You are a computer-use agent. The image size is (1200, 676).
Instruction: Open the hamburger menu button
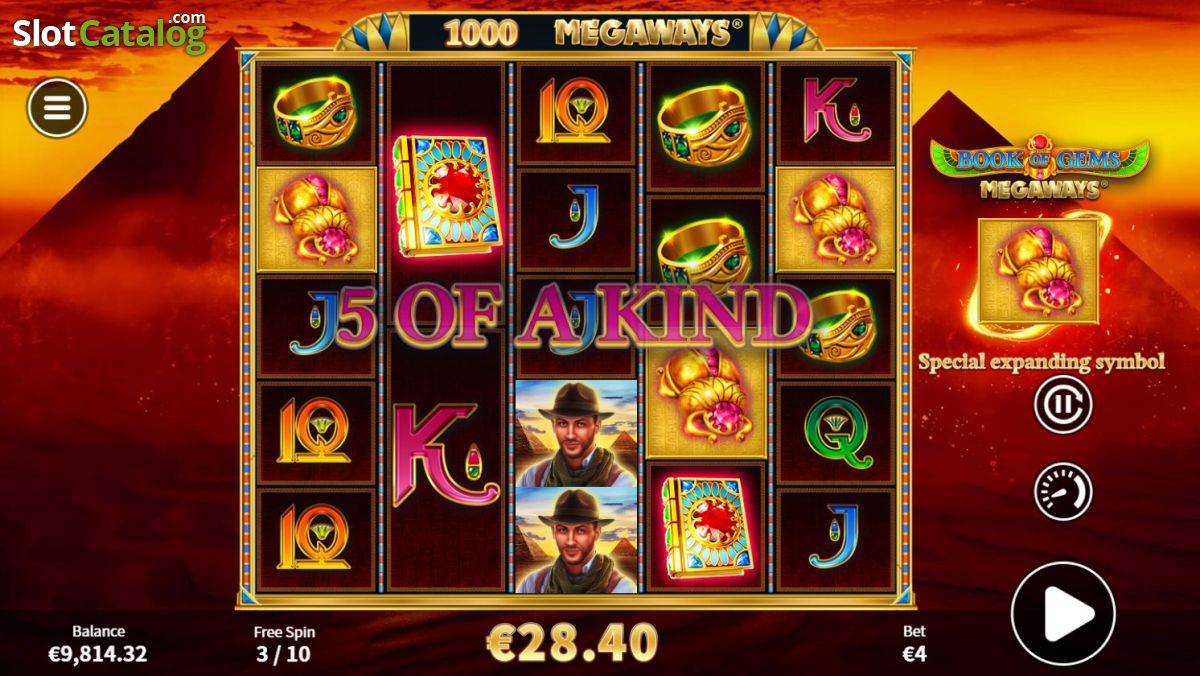[x=57, y=108]
